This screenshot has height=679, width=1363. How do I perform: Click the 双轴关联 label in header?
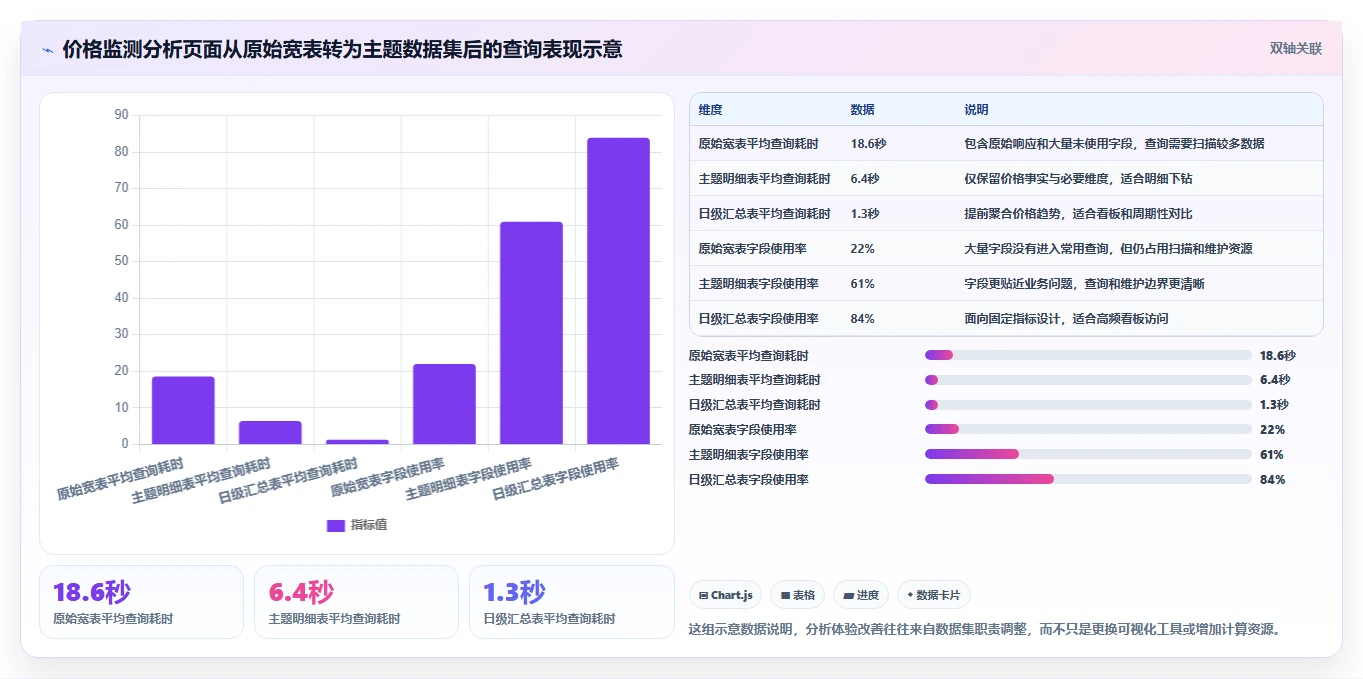(x=1296, y=48)
